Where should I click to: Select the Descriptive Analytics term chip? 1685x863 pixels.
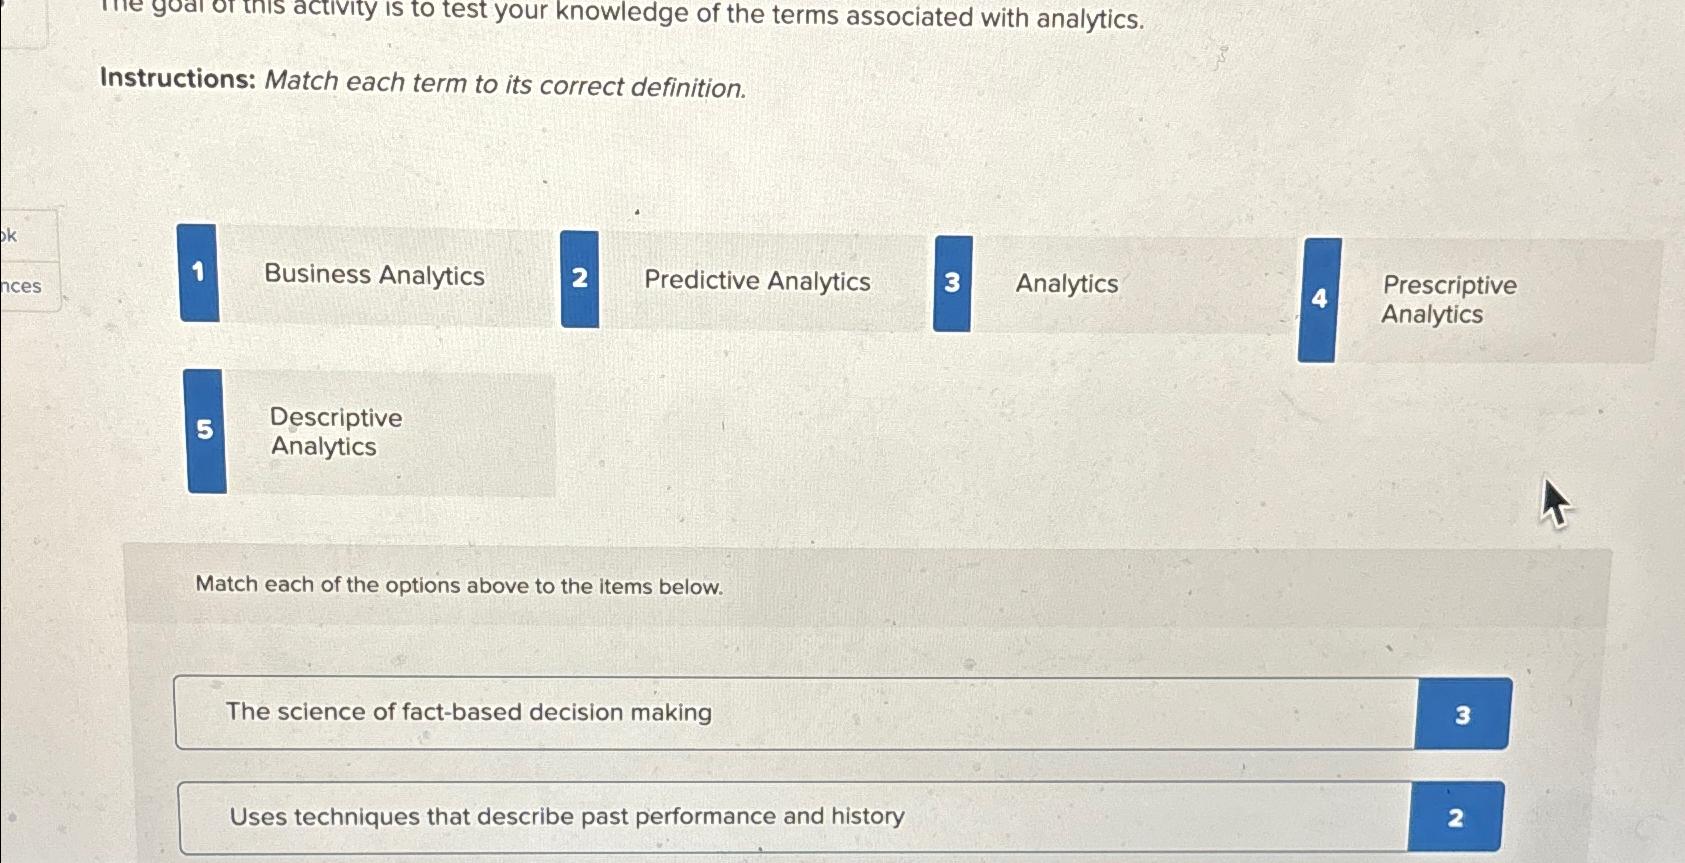pos(334,432)
